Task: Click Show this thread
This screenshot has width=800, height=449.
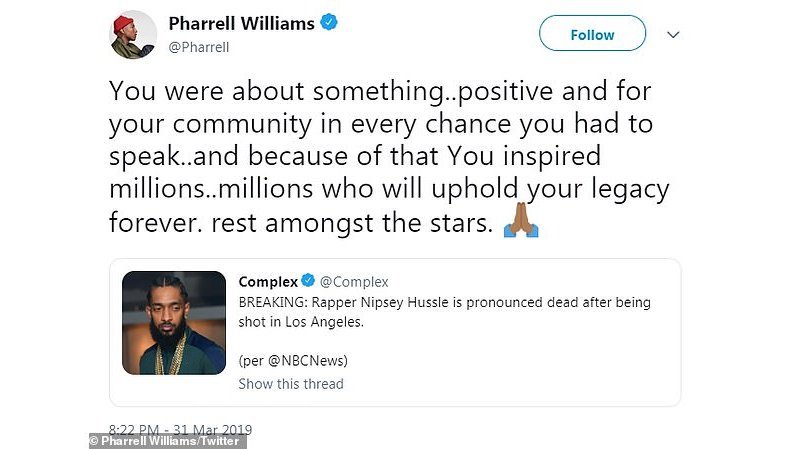Action: (x=290, y=384)
